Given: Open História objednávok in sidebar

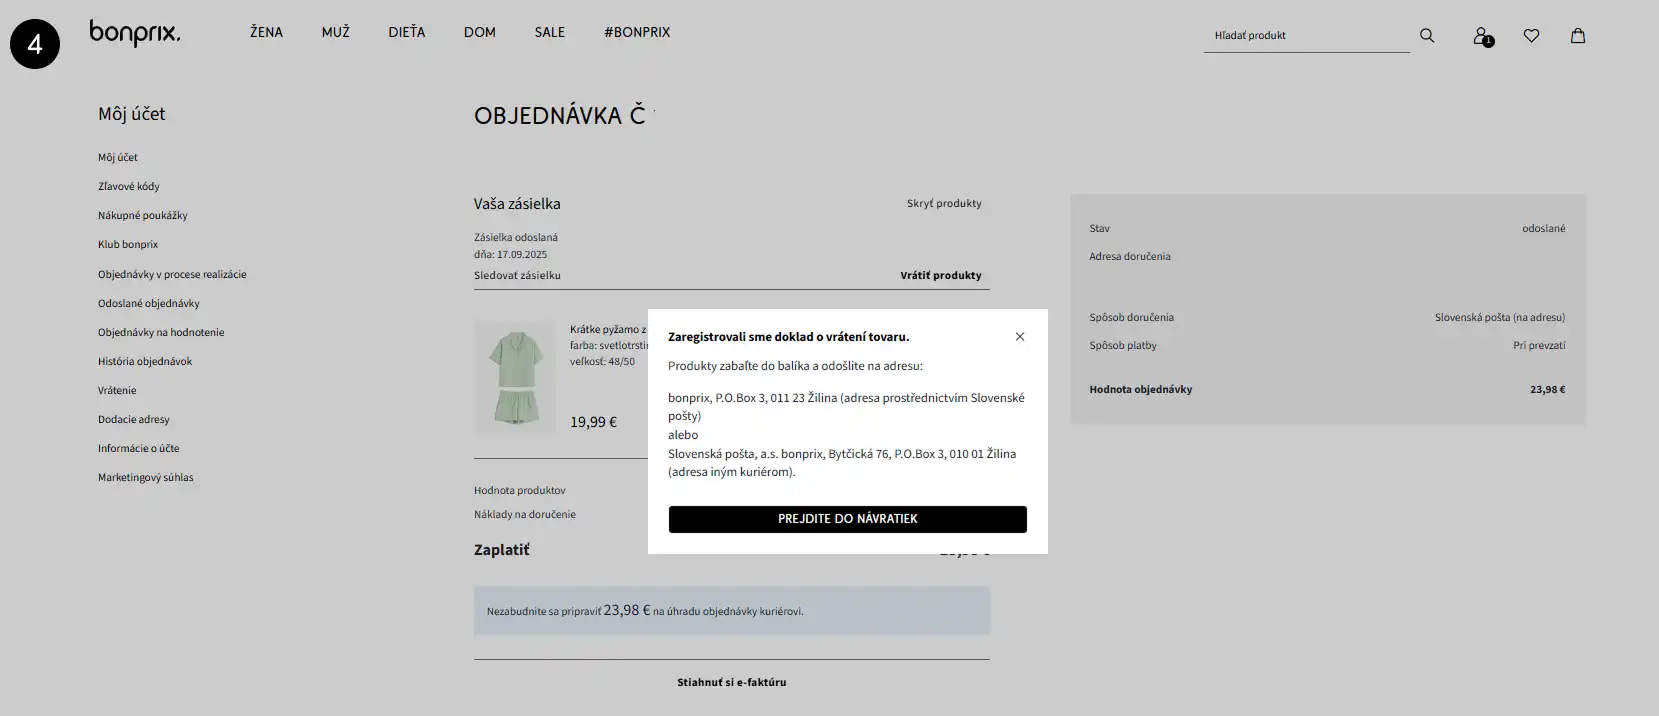Looking at the screenshot, I should point(145,361).
